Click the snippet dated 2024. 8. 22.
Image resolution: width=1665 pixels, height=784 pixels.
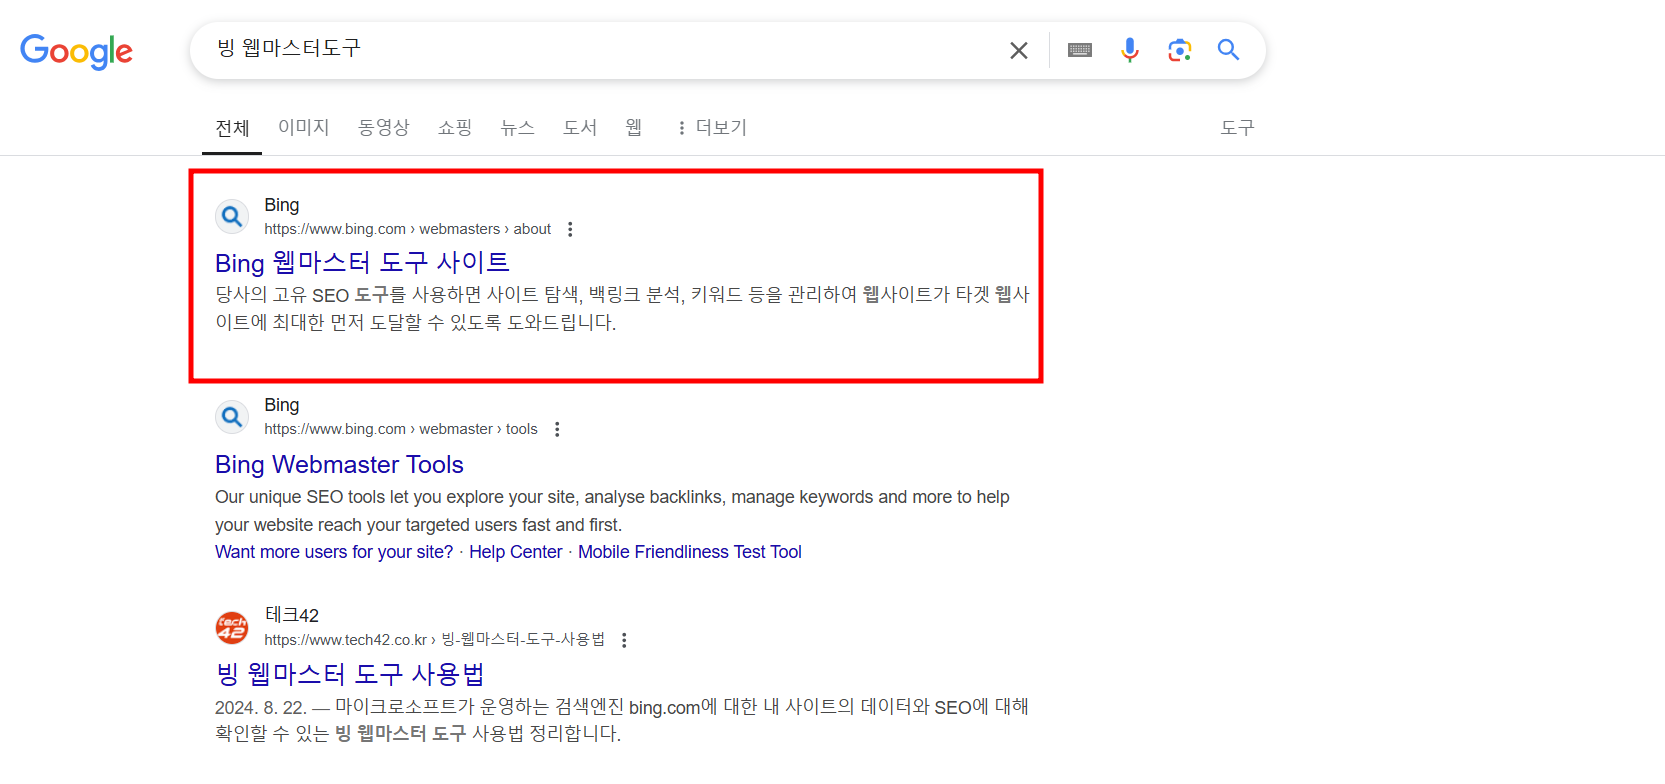(622, 720)
